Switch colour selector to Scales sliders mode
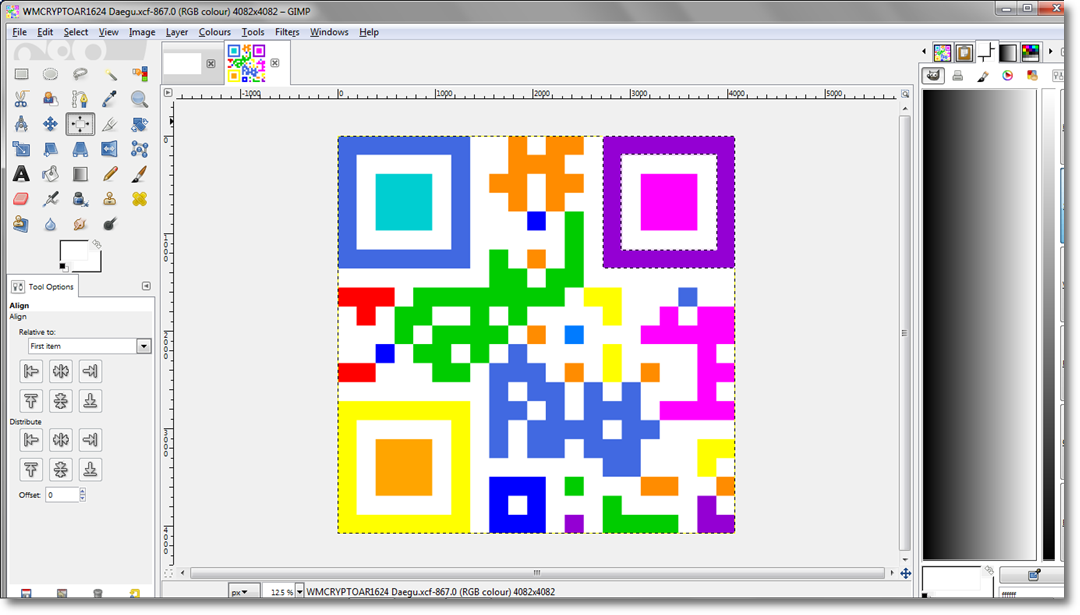The height and width of the screenshot is (615, 1080). tap(1058, 76)
